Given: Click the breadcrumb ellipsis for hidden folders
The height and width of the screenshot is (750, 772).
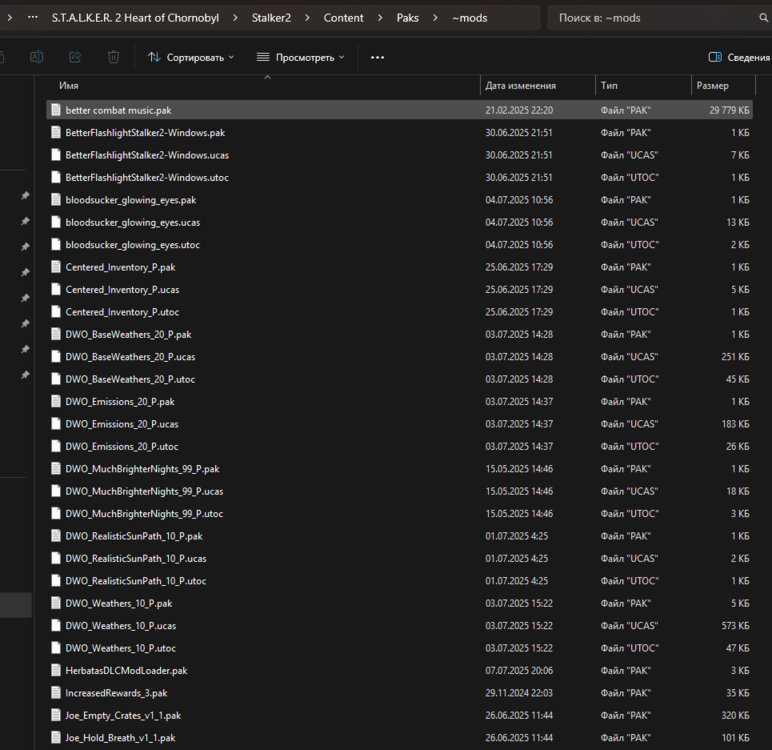Looking at the screenshot, I should 32,18.
